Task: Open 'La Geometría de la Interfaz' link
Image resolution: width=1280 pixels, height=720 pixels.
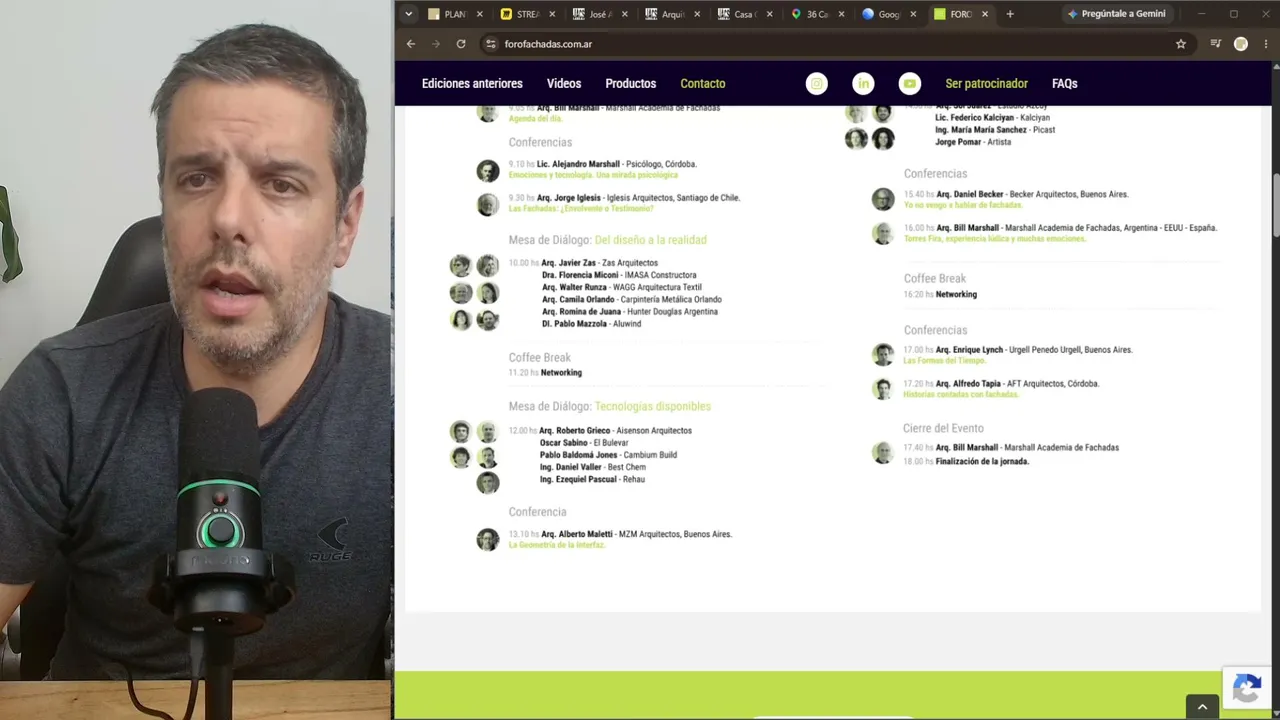Action: [x=557, y=545]
